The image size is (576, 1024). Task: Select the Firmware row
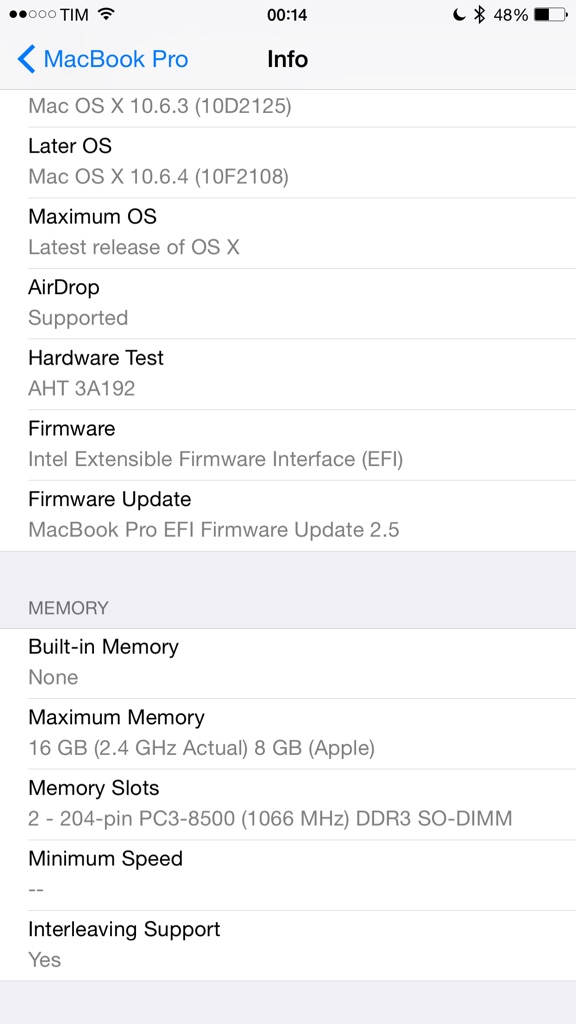[x=288, y=445]
